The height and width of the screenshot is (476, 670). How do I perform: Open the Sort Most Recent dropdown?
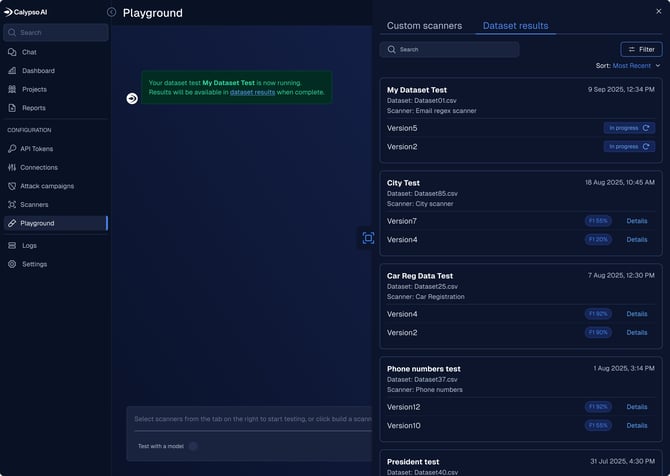(636, 66)
